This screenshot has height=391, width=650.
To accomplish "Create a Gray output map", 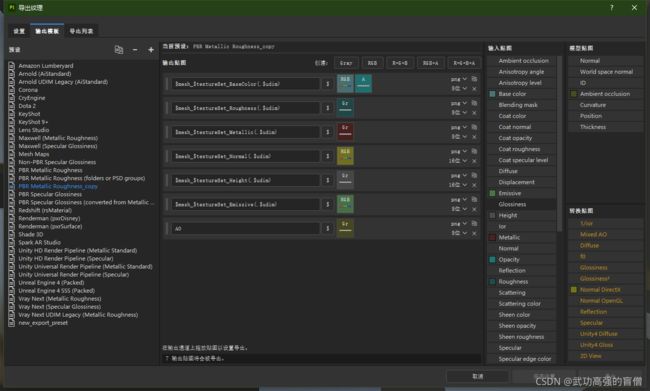I will coord(346,63).
